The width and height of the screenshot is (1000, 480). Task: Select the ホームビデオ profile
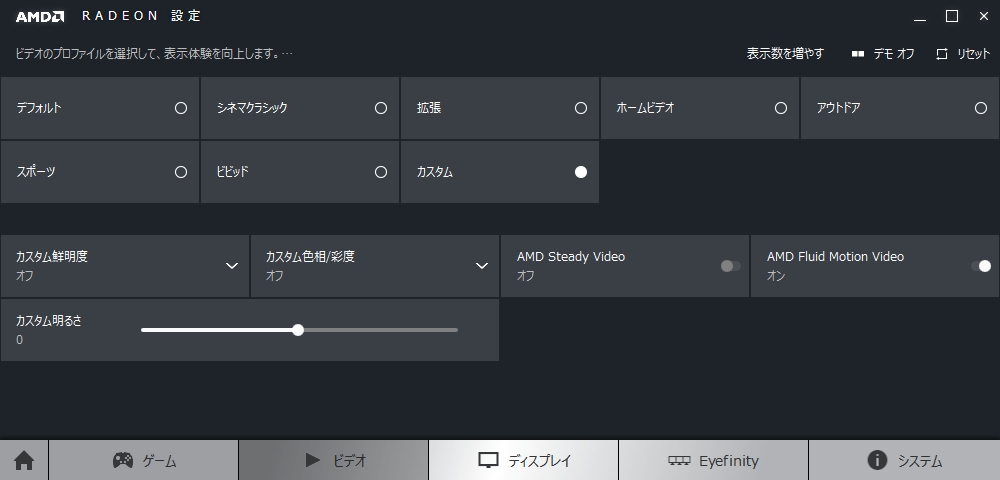point(700,108)
